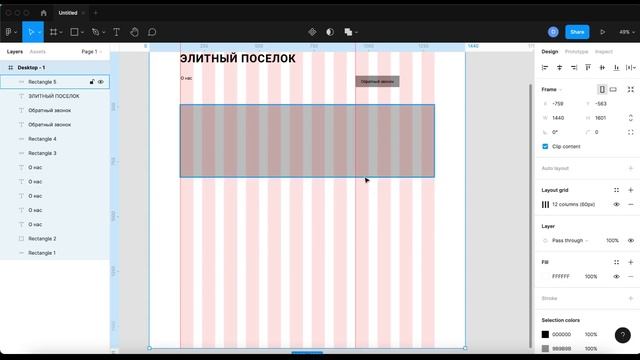Click the Create component icon
640x360 pixels.
(x=312, y=32)
